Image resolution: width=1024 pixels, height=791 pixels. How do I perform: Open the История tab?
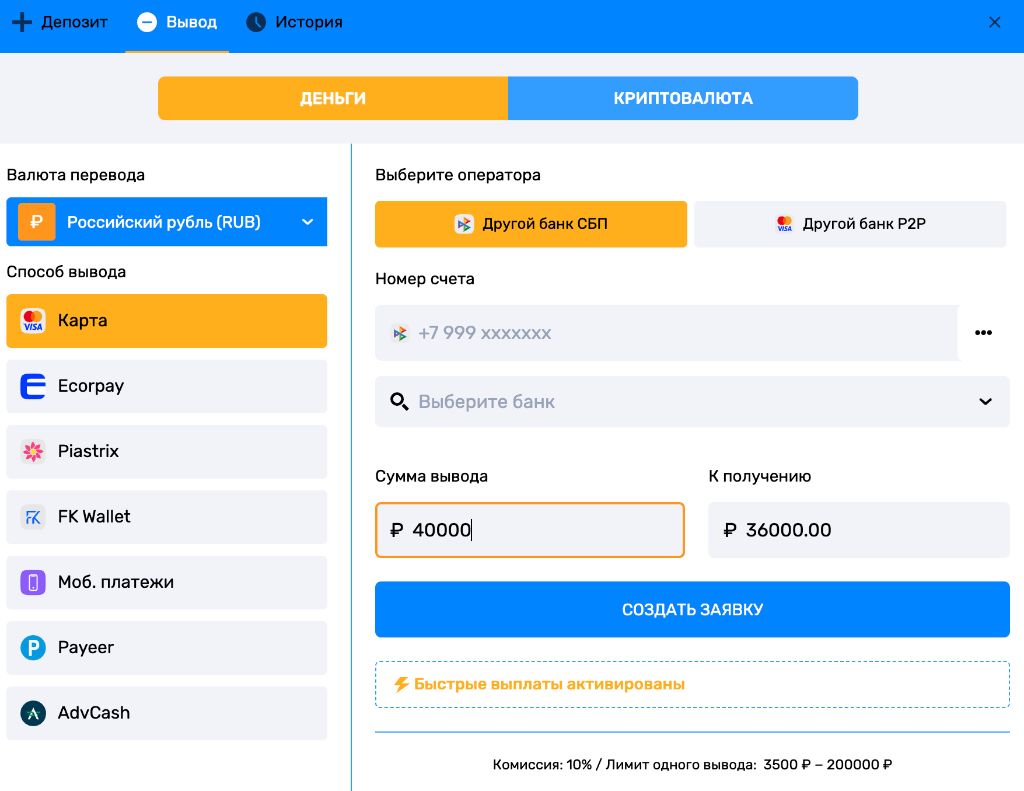[x=294, y=21]
